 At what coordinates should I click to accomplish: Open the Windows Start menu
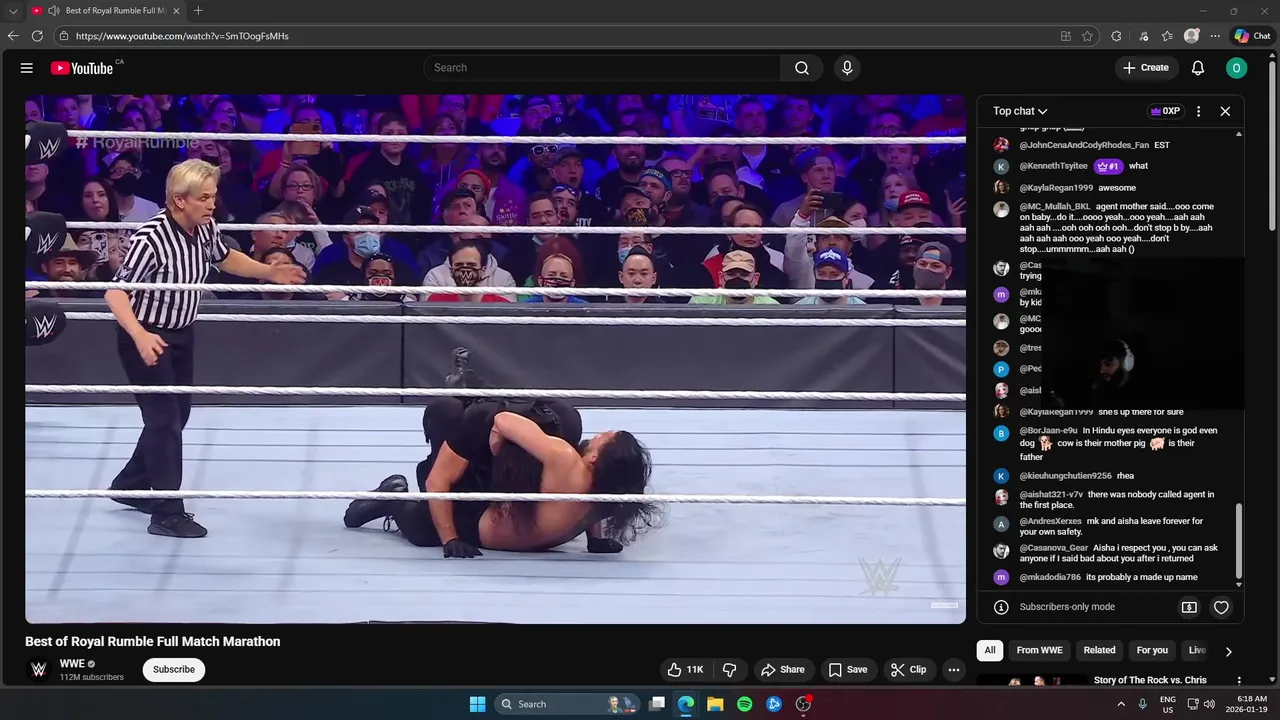pyautogui.click(x=478, y=704)
